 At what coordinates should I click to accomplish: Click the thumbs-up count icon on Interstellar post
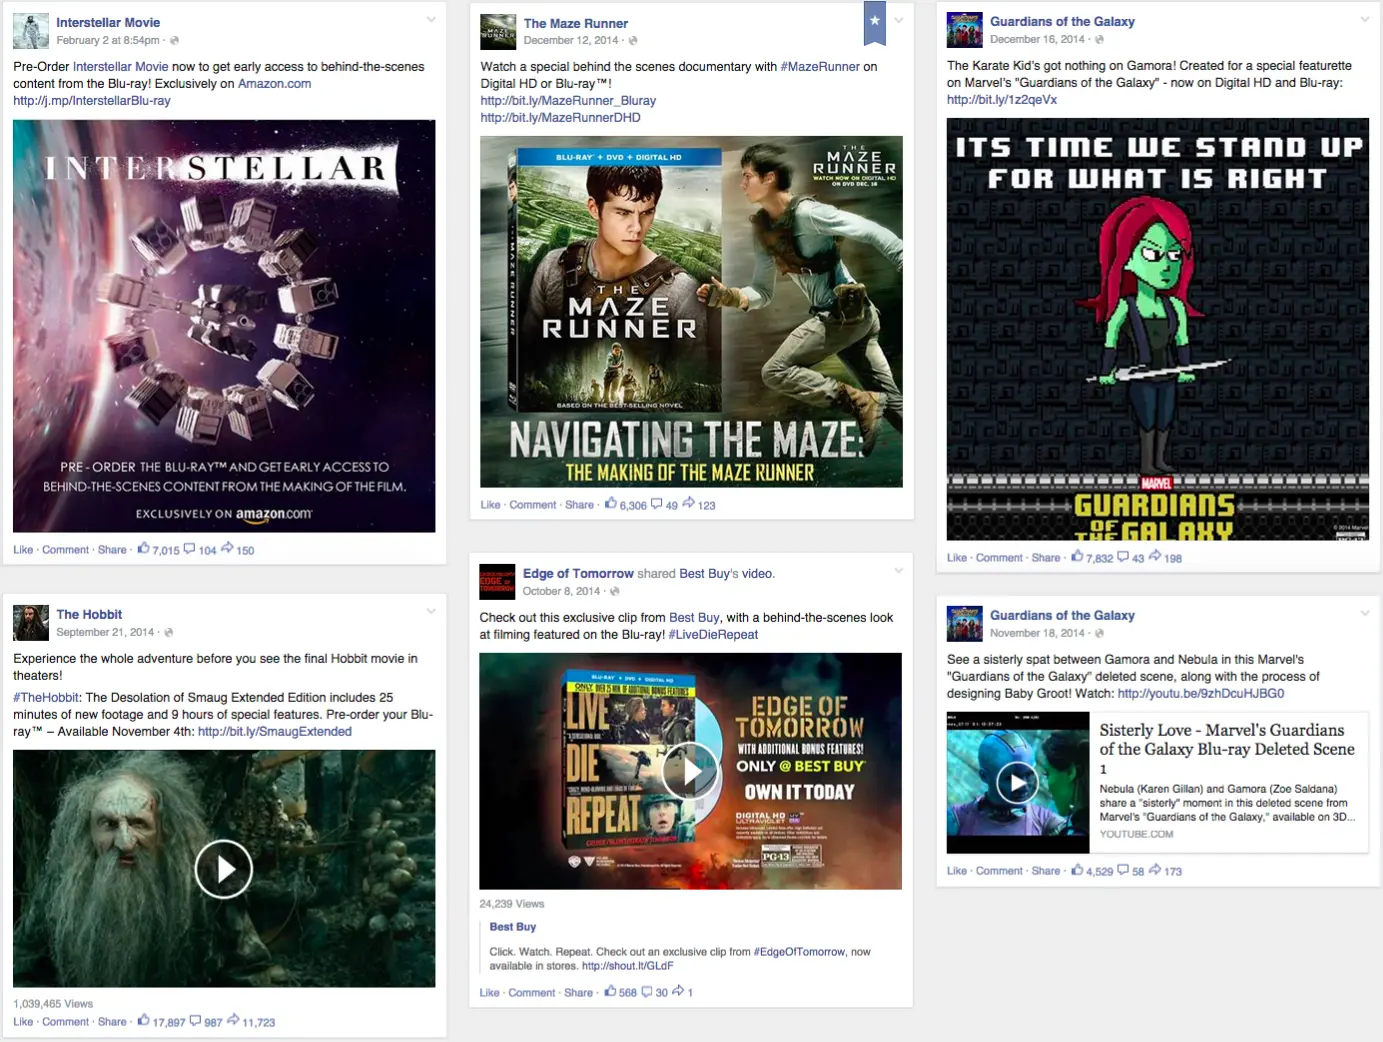click(x=144, y=549)
